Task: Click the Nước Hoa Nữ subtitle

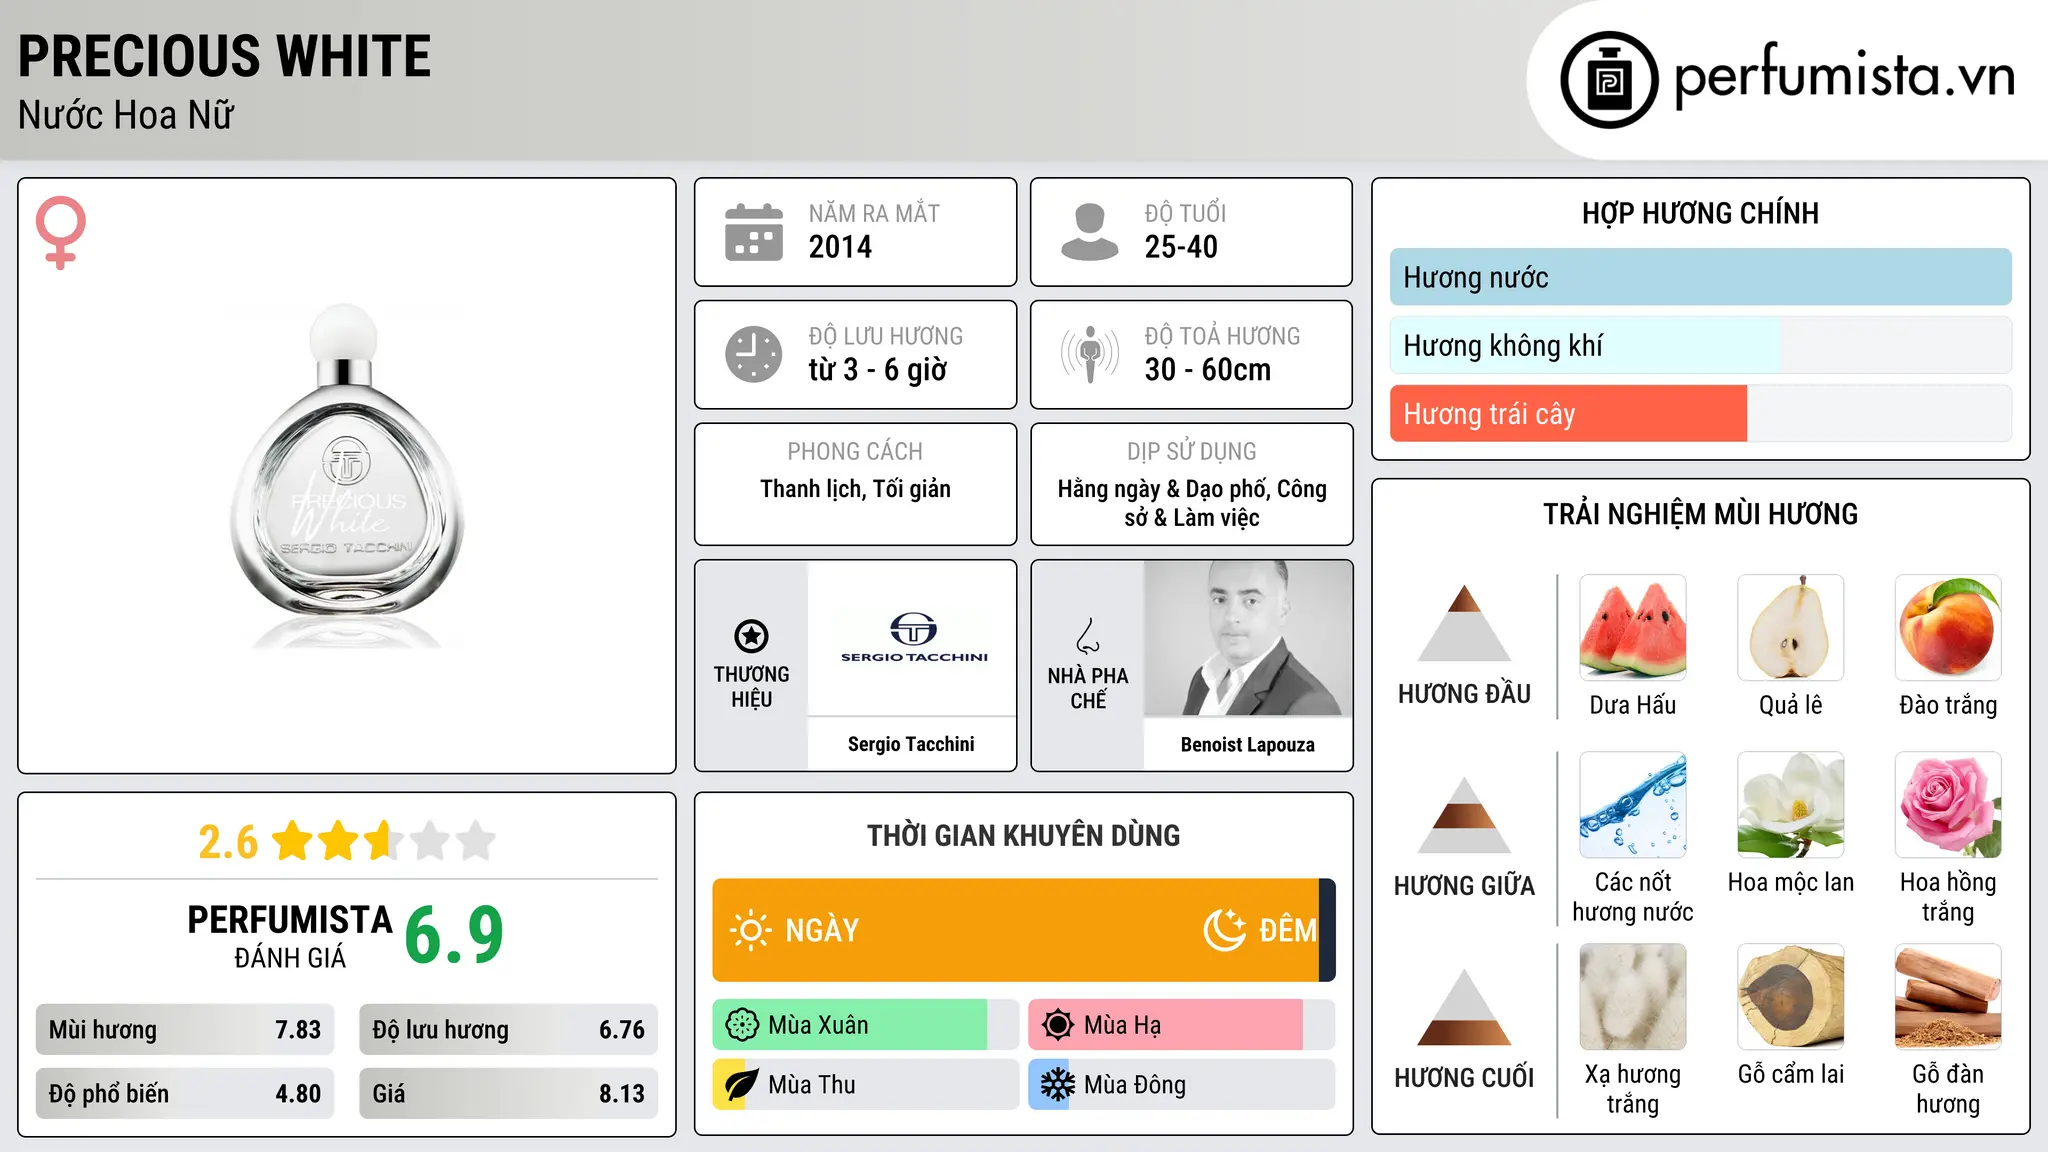Action: tap(126, 115)
